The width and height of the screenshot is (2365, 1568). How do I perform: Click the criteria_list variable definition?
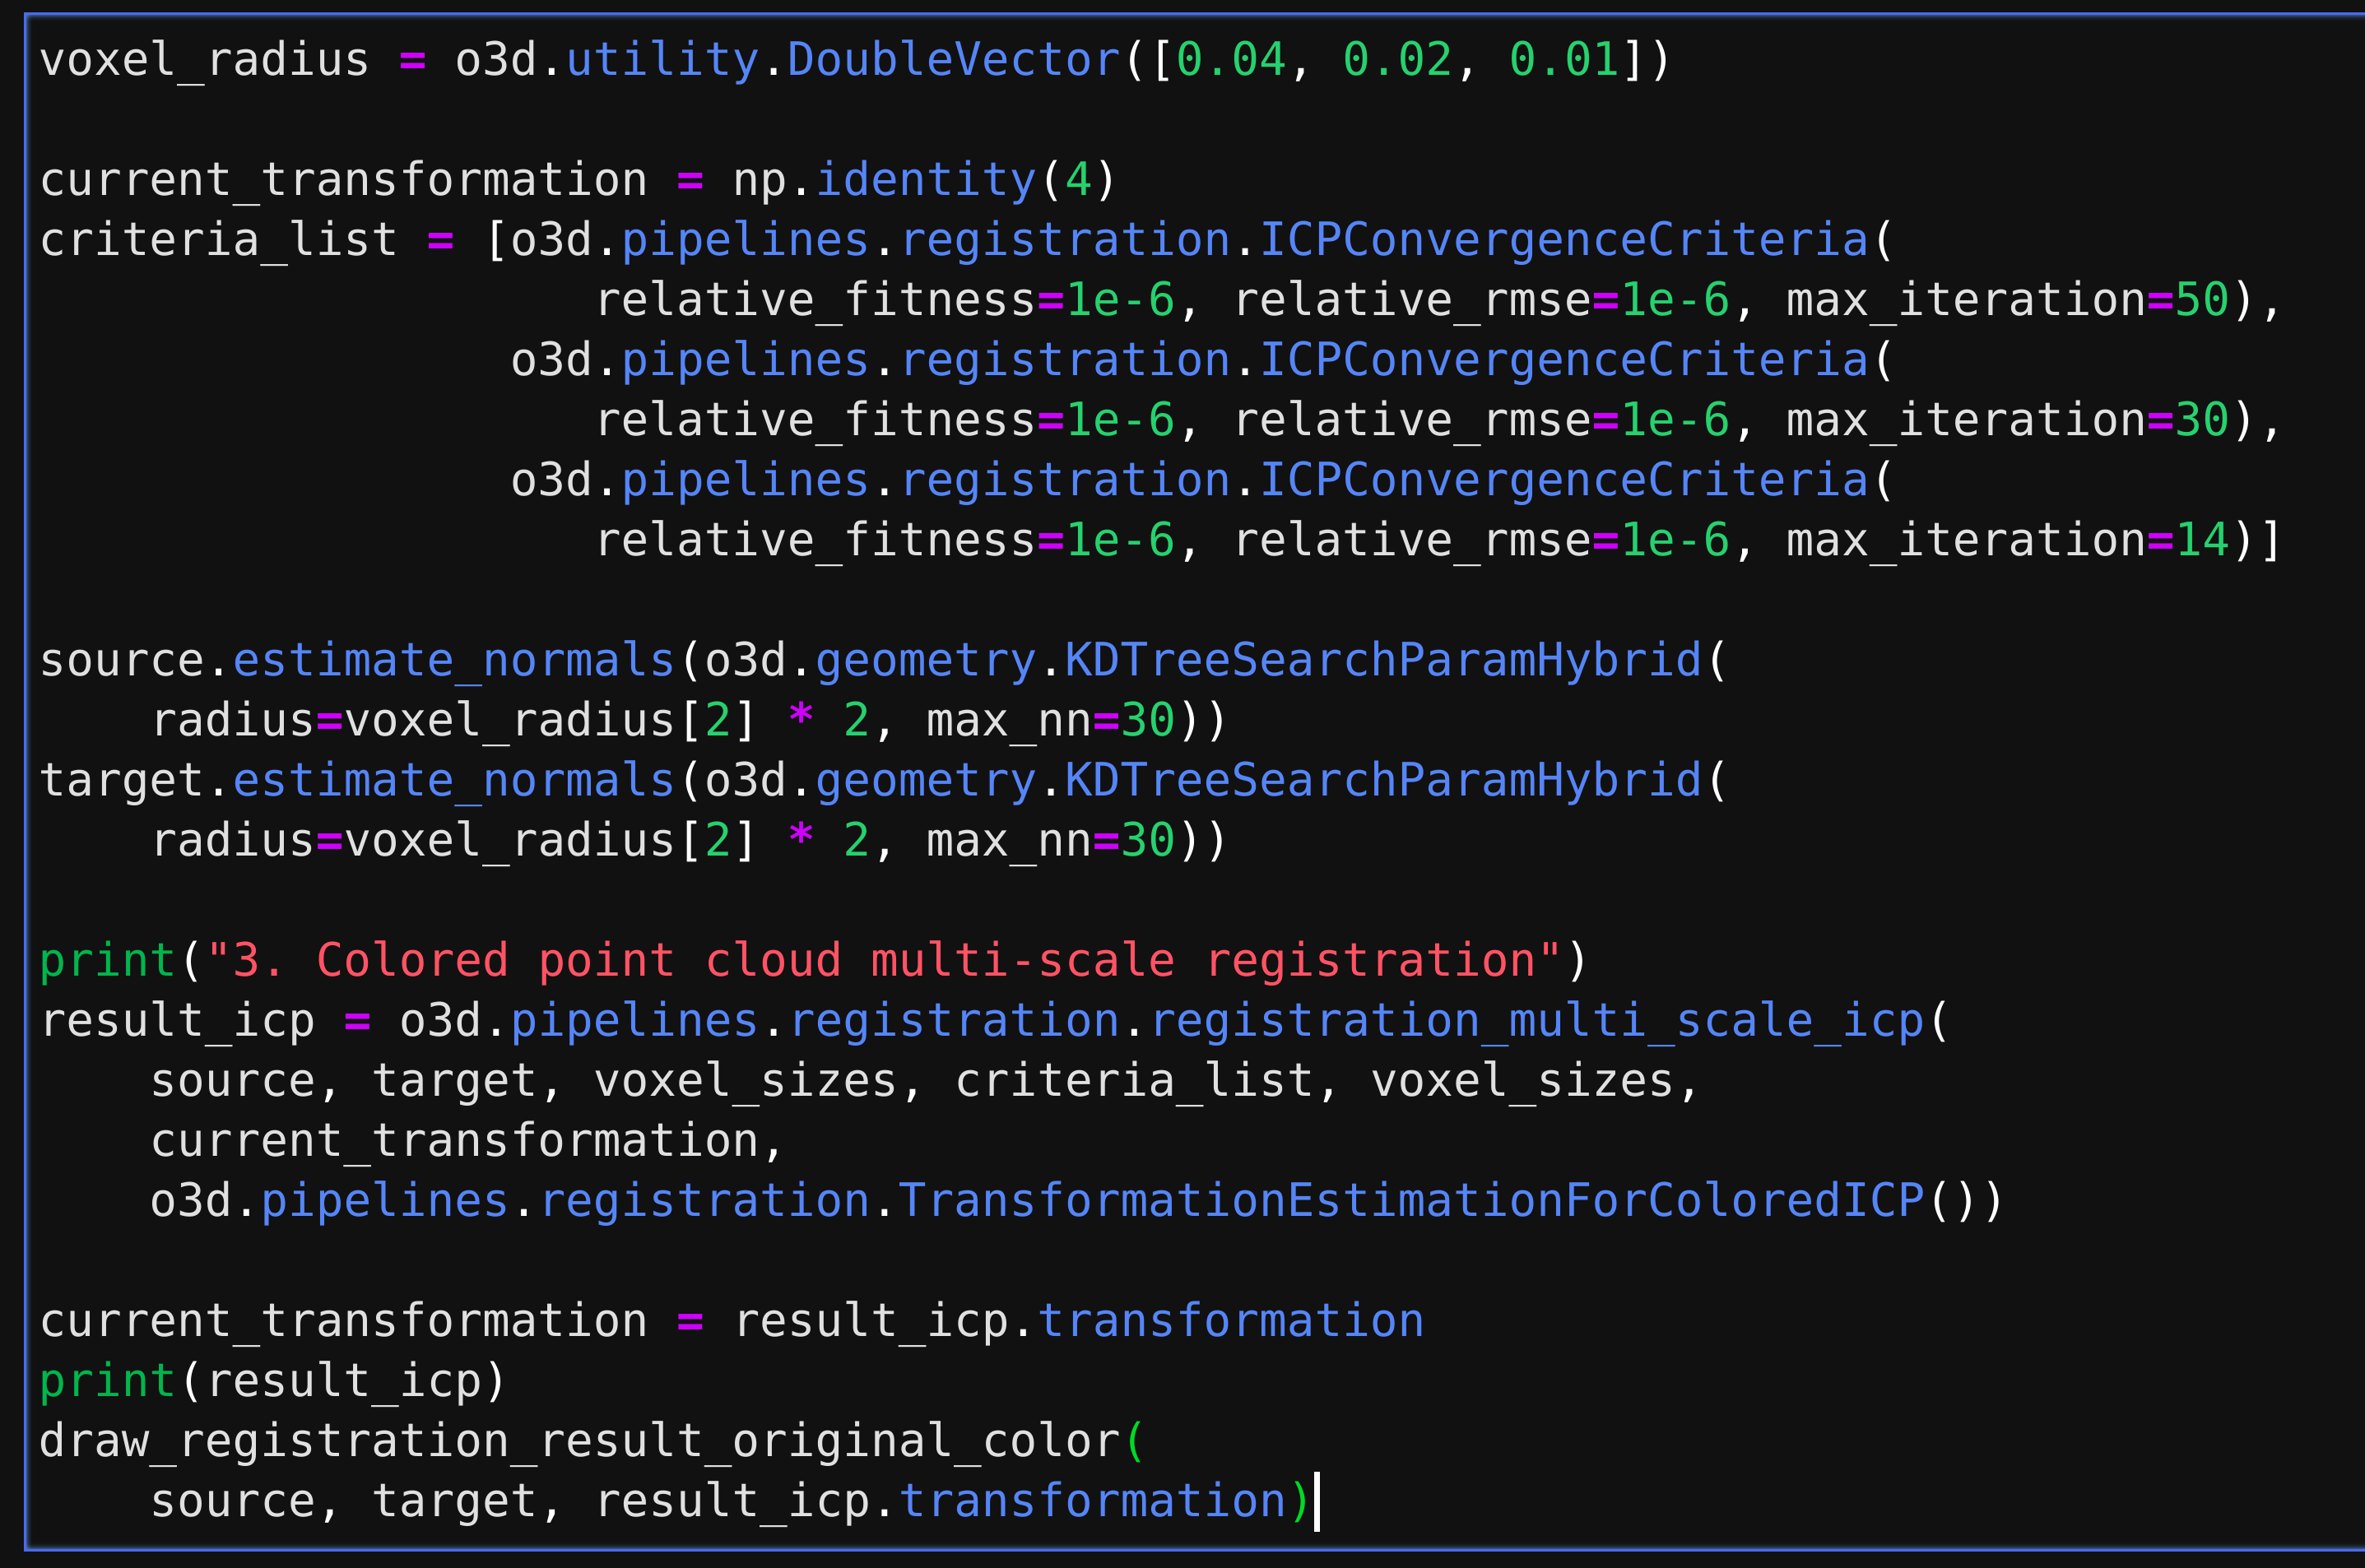point(218,240)
